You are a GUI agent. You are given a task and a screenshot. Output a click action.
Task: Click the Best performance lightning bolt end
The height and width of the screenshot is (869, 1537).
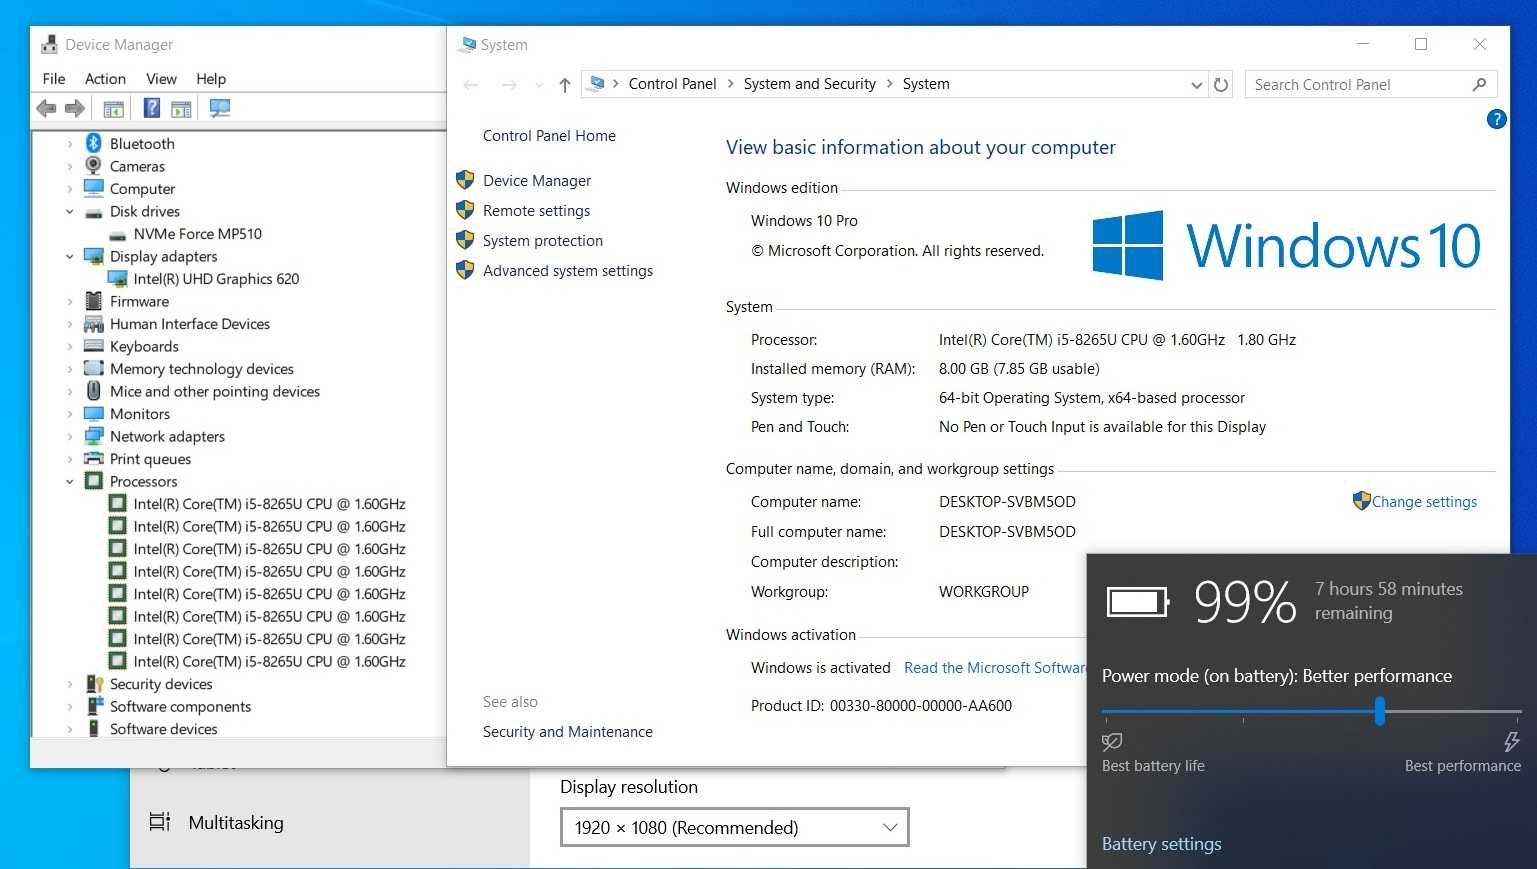click(x=1511, y=741)
